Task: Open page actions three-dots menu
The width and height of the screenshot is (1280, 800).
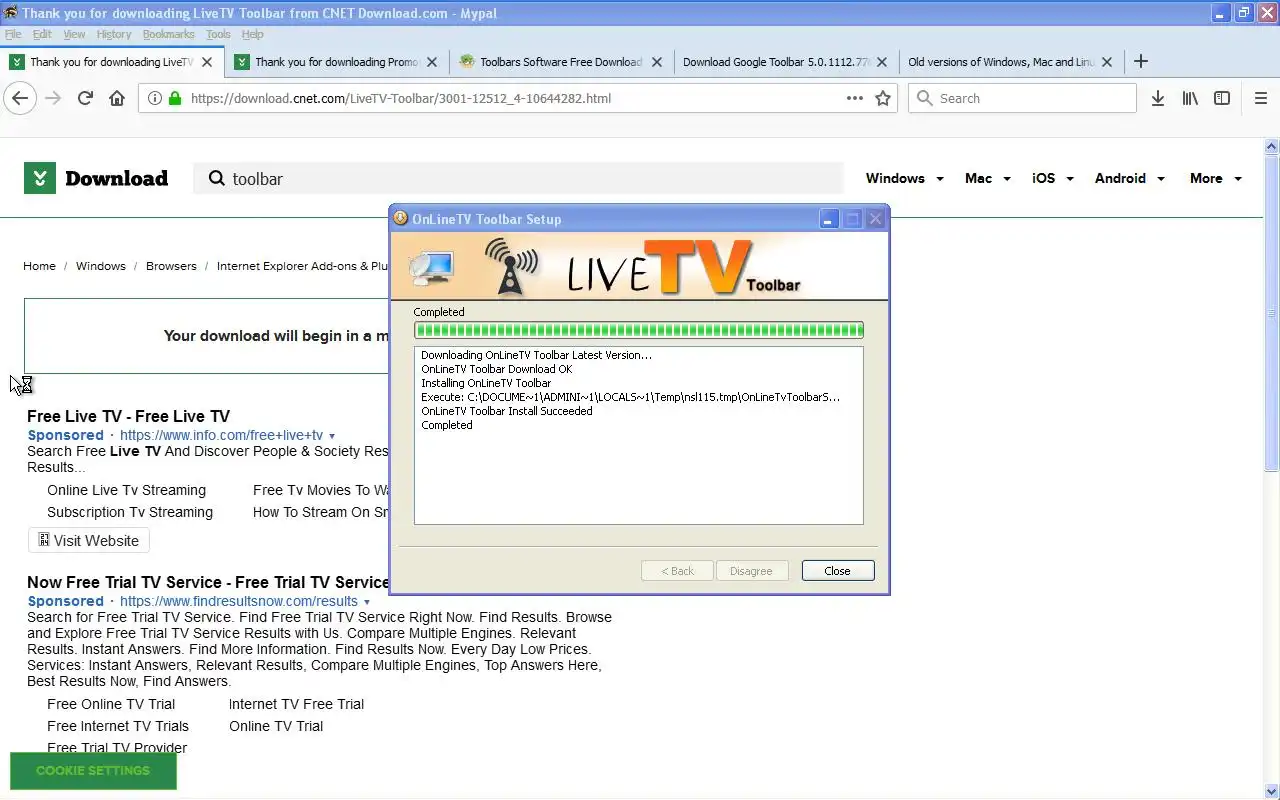Action: click(855, 98)
